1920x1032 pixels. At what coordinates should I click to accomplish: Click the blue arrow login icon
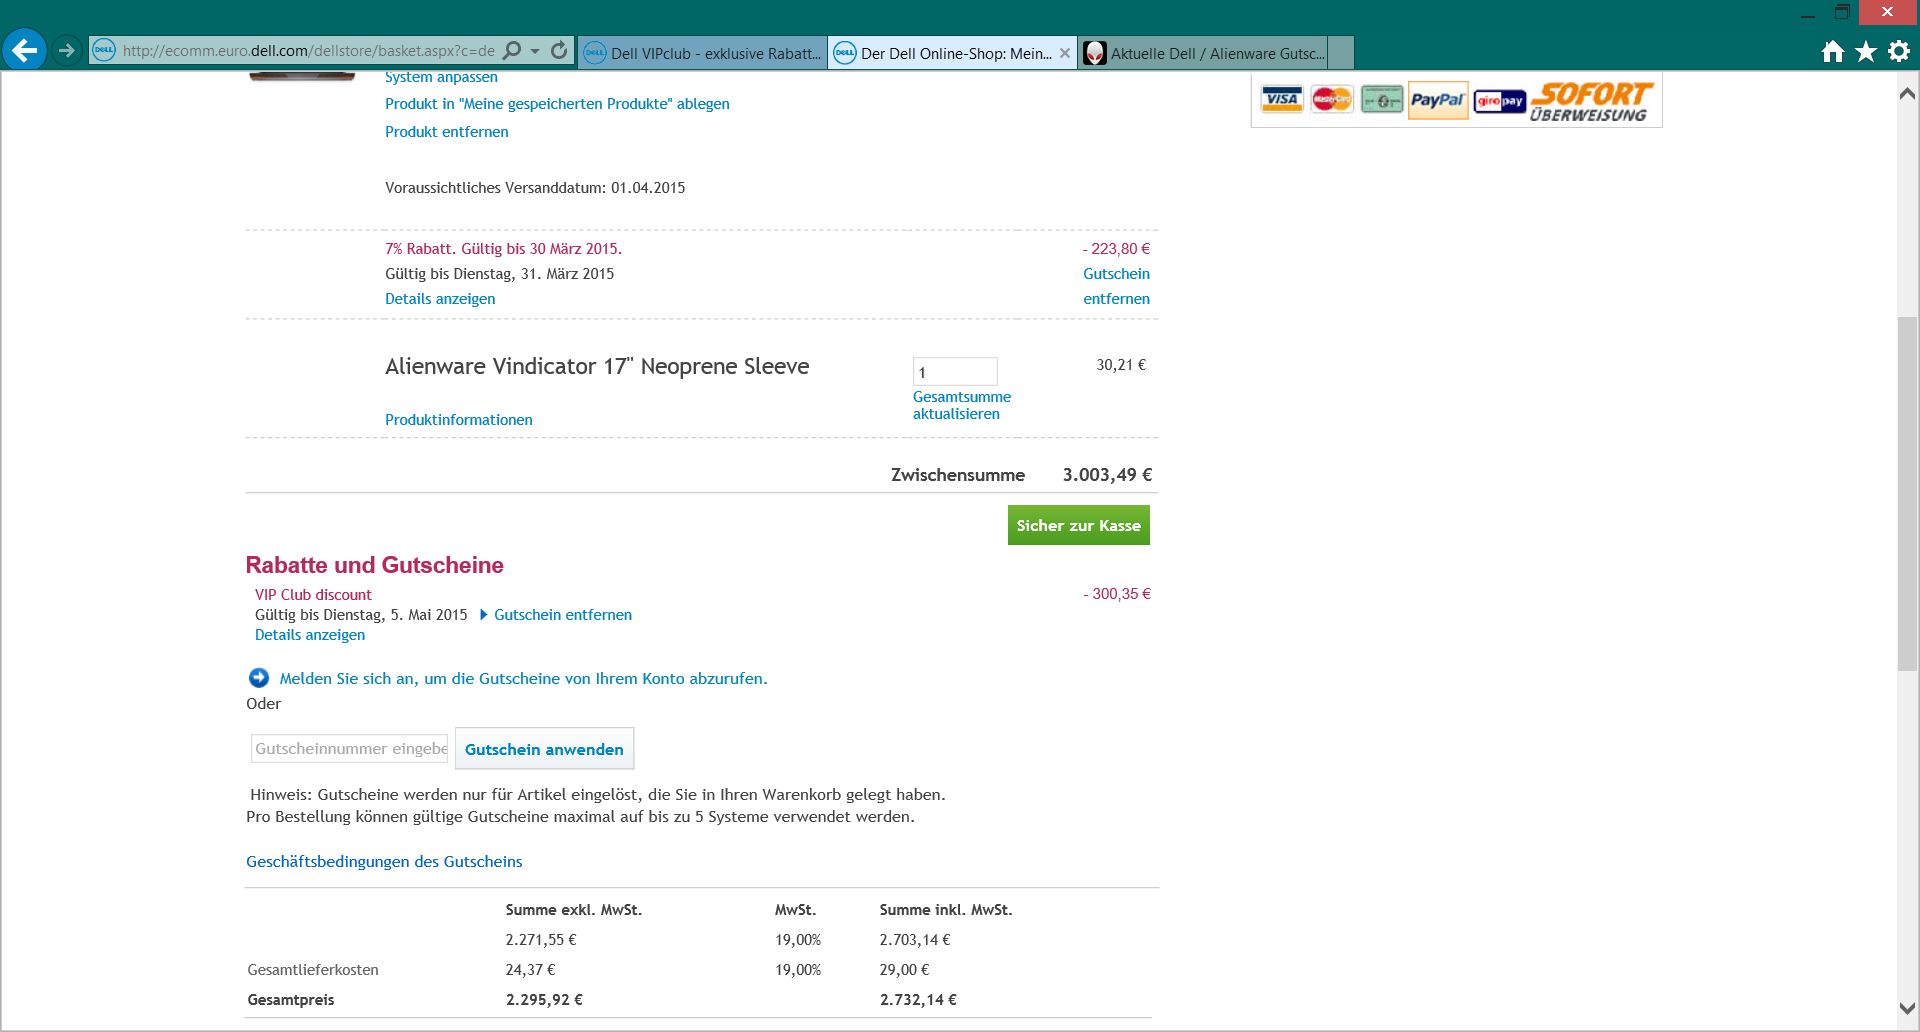259,678
